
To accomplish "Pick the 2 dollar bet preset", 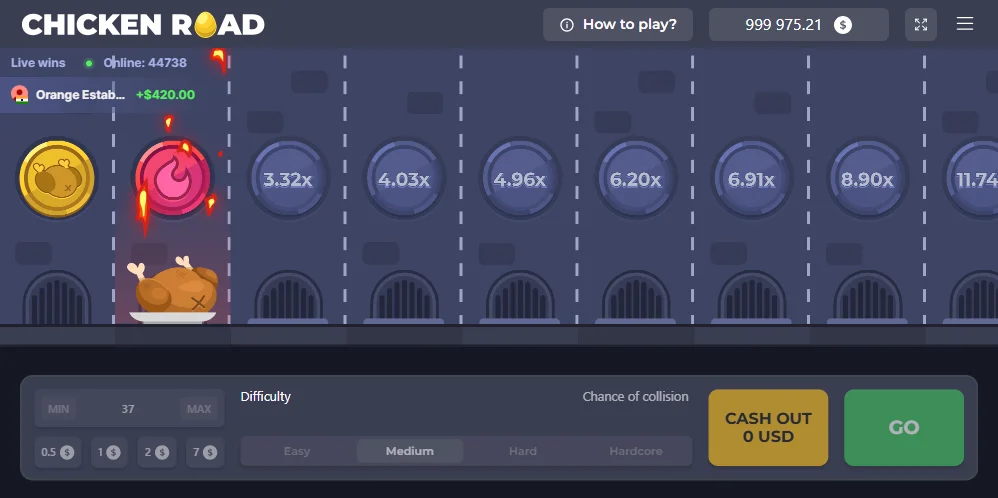I will tap(157, 452).
